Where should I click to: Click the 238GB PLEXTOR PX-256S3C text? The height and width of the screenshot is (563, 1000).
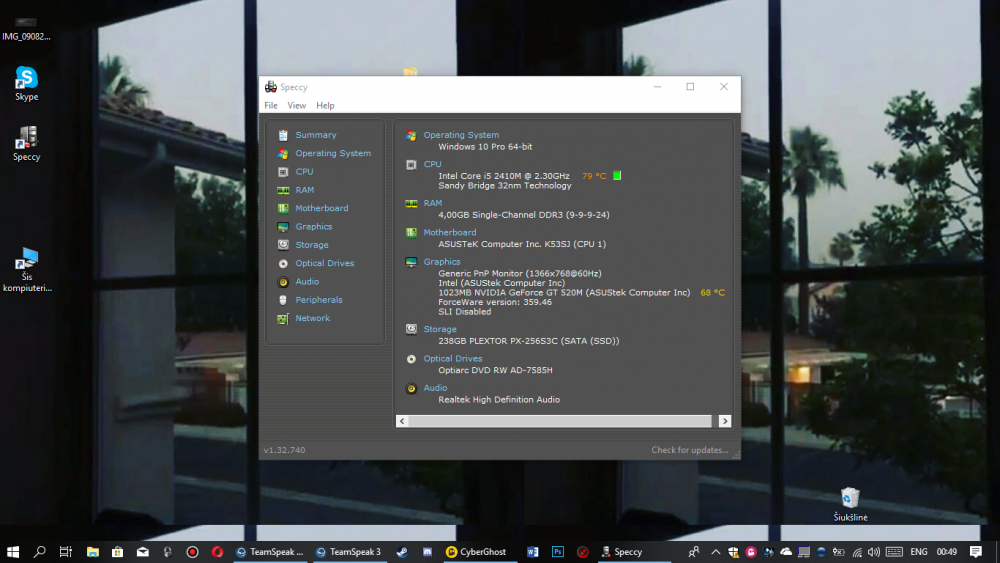point(529,341)
